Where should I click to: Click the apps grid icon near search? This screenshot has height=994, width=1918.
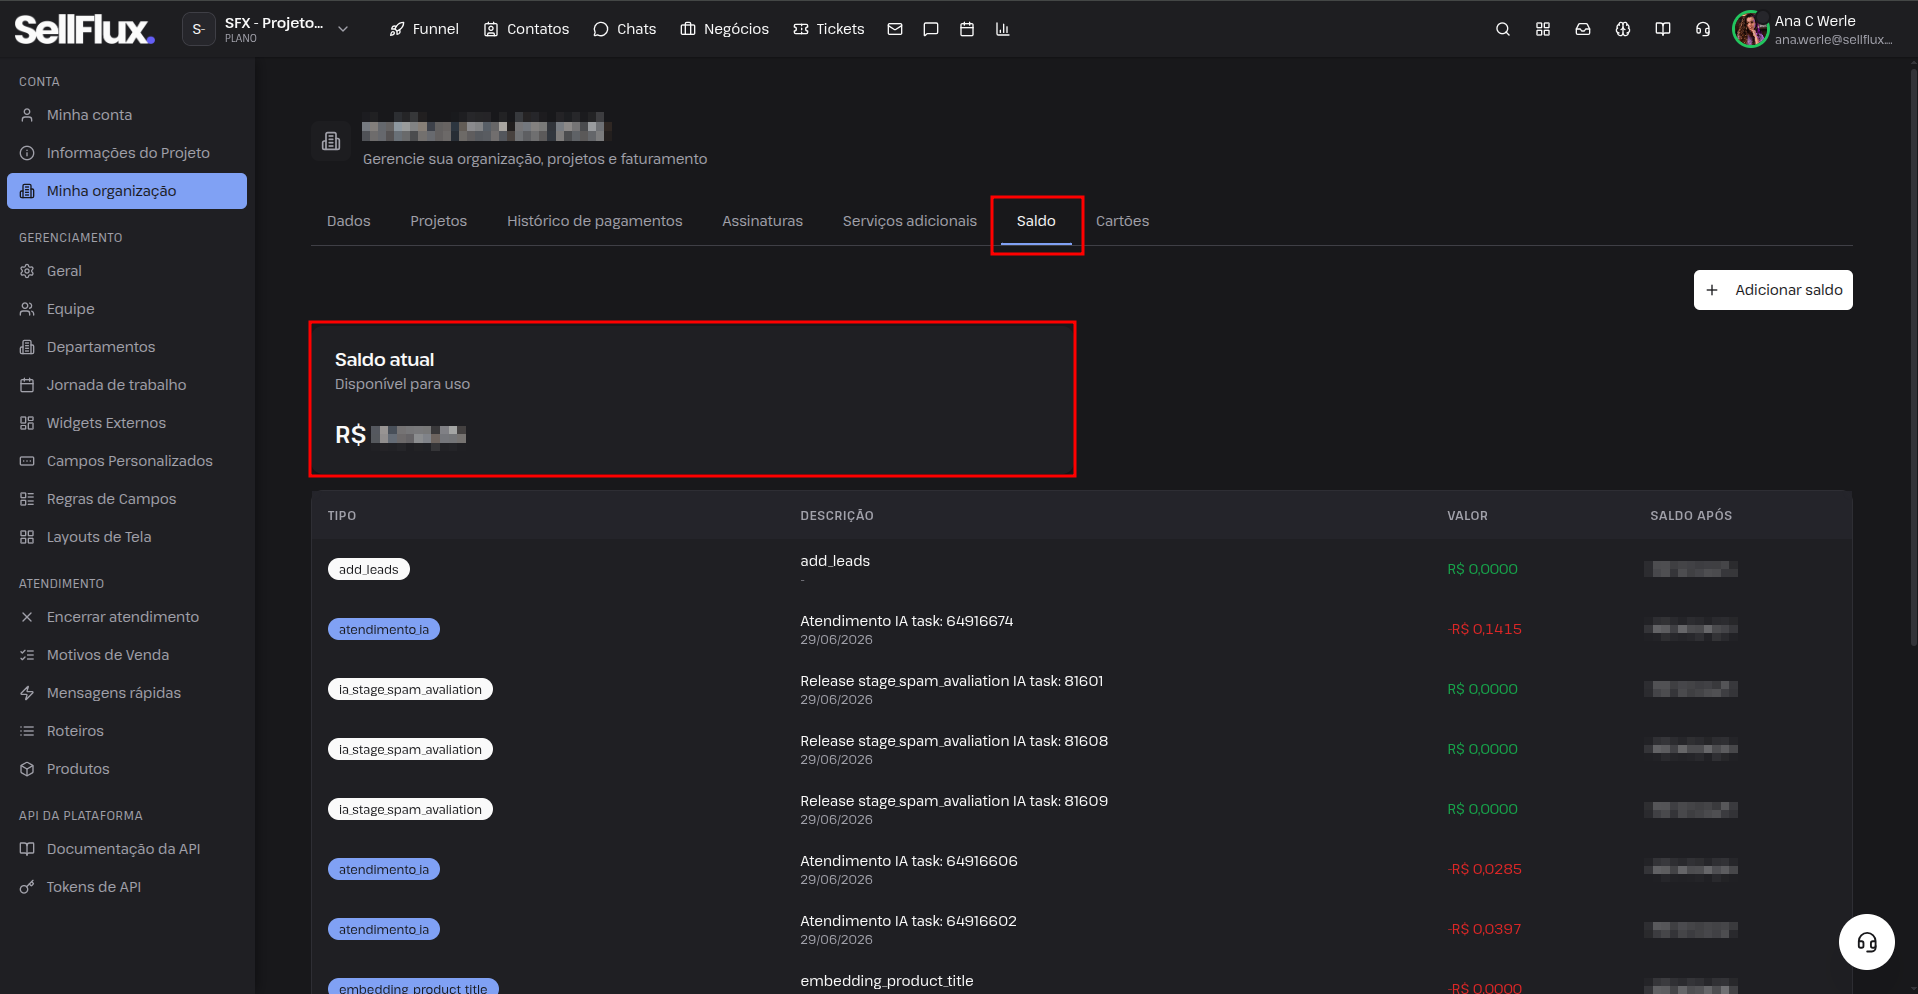[1543, 29]
